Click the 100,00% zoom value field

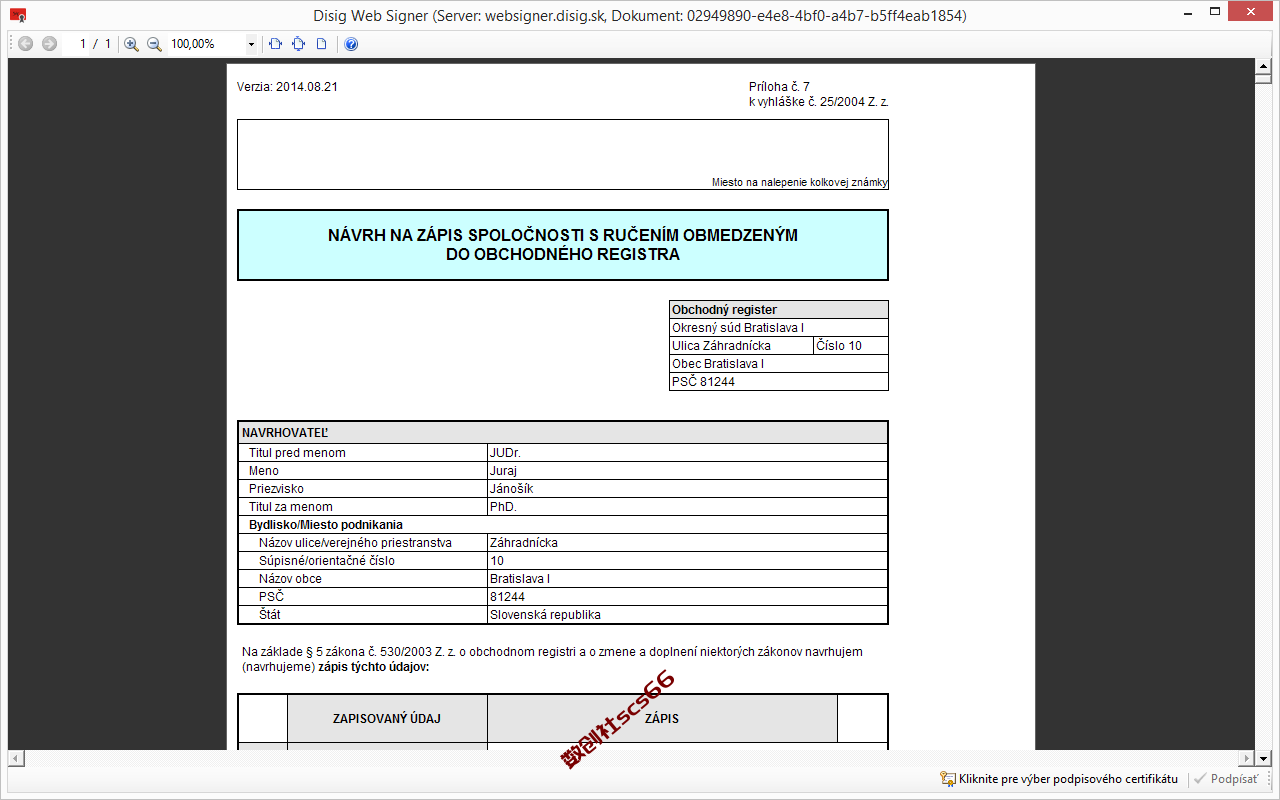coord(205,44)
